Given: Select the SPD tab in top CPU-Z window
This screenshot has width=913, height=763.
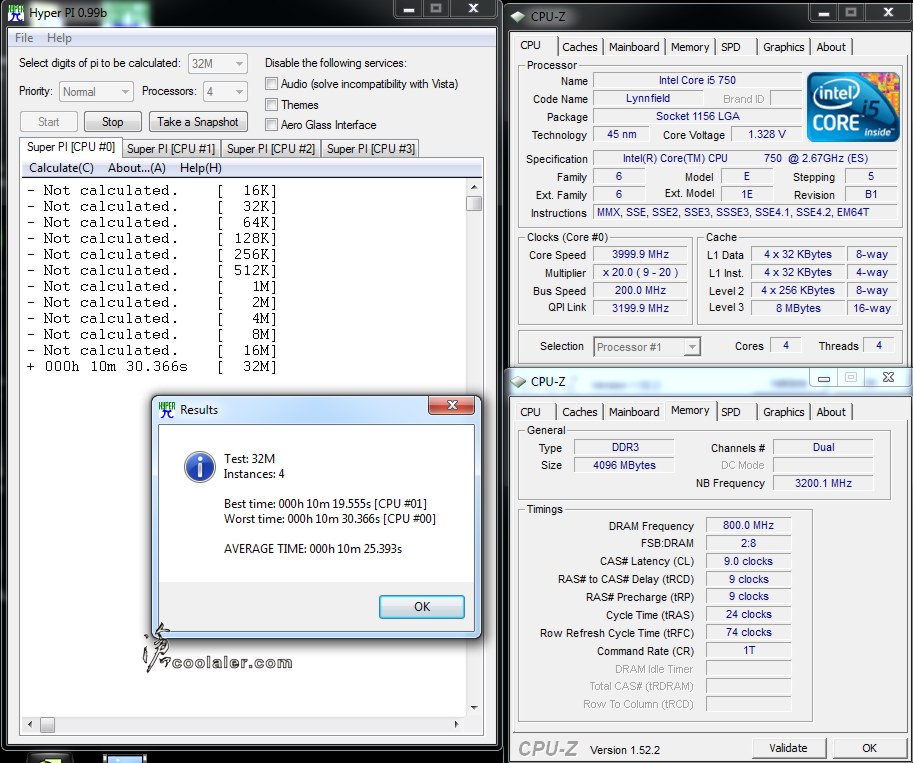Looking at the screenshot, I should point(731,47).
